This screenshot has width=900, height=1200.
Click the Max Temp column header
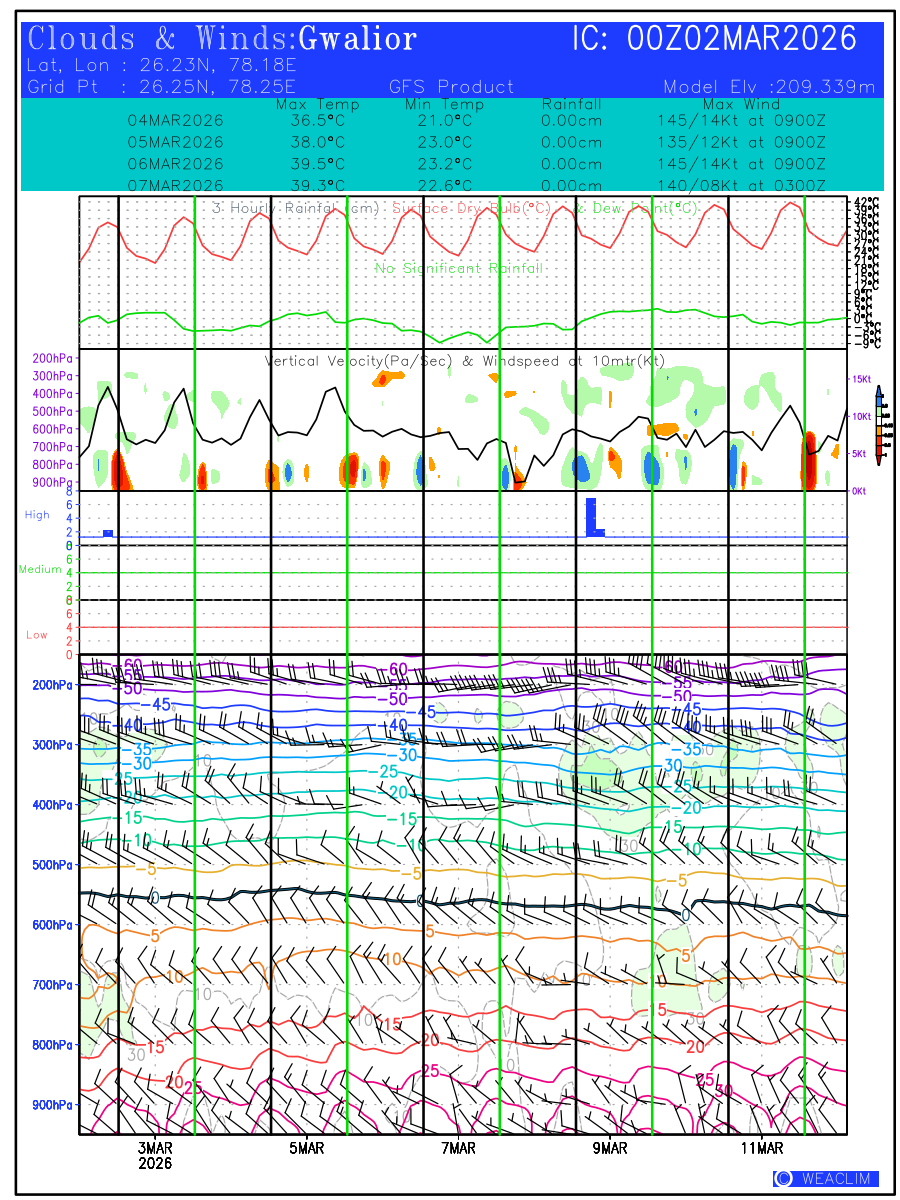pos(317,104)
